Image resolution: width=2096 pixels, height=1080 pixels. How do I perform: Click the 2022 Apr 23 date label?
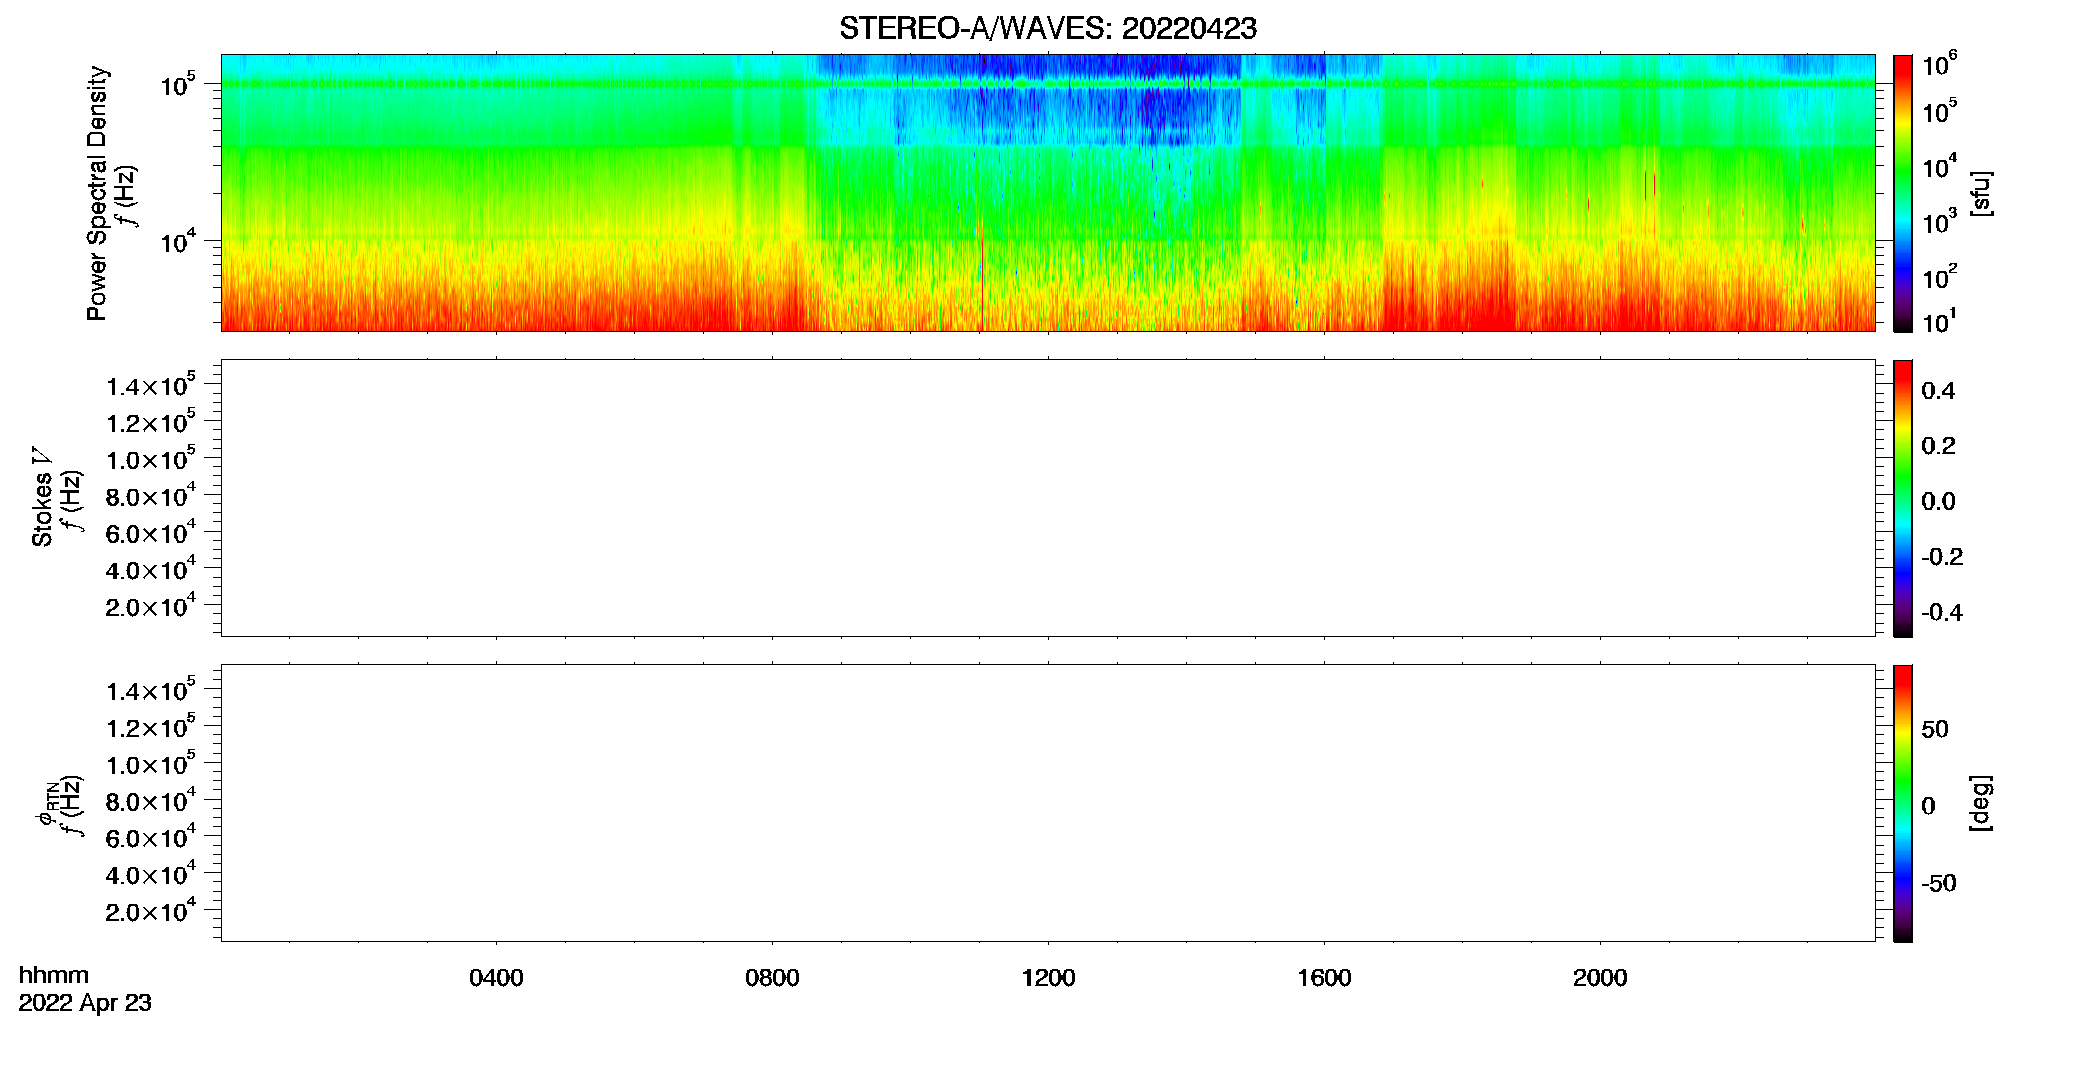tap(85, 1003)
